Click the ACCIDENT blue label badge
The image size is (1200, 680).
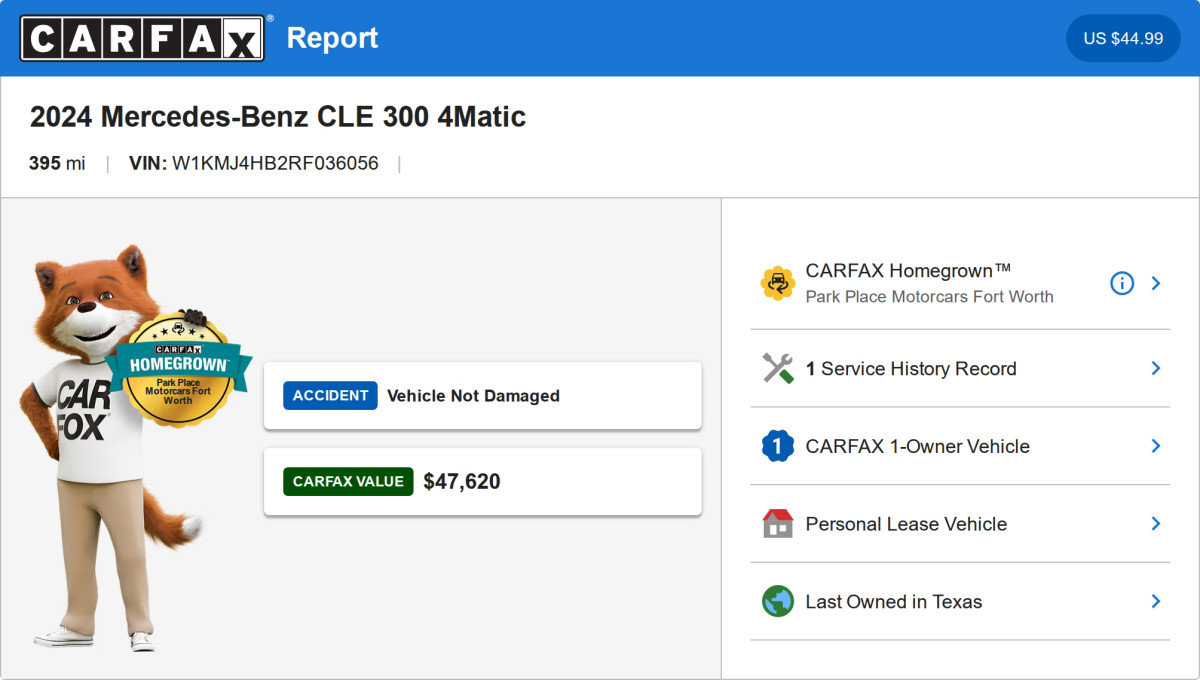pyautogui.click(x=330, y=395)
